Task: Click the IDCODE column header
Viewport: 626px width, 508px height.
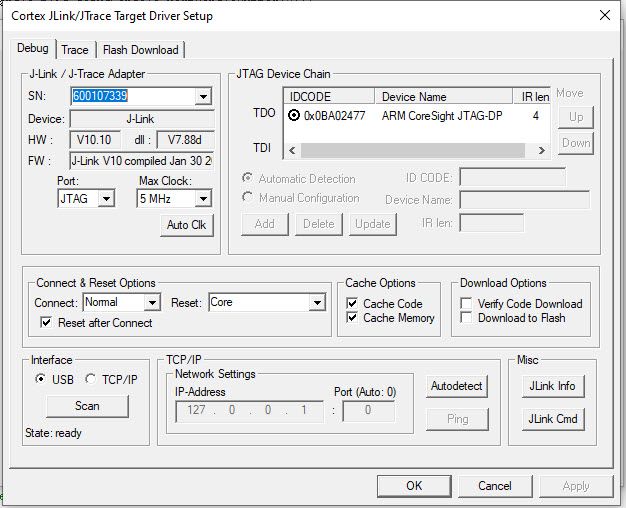Action: (329, 96)
